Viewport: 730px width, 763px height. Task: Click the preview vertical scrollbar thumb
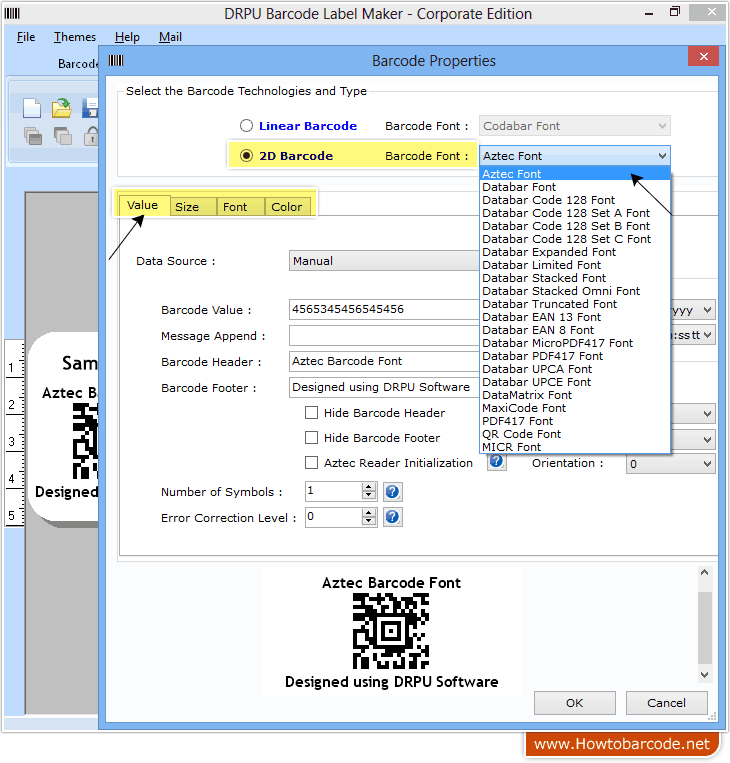coord(704,628)
